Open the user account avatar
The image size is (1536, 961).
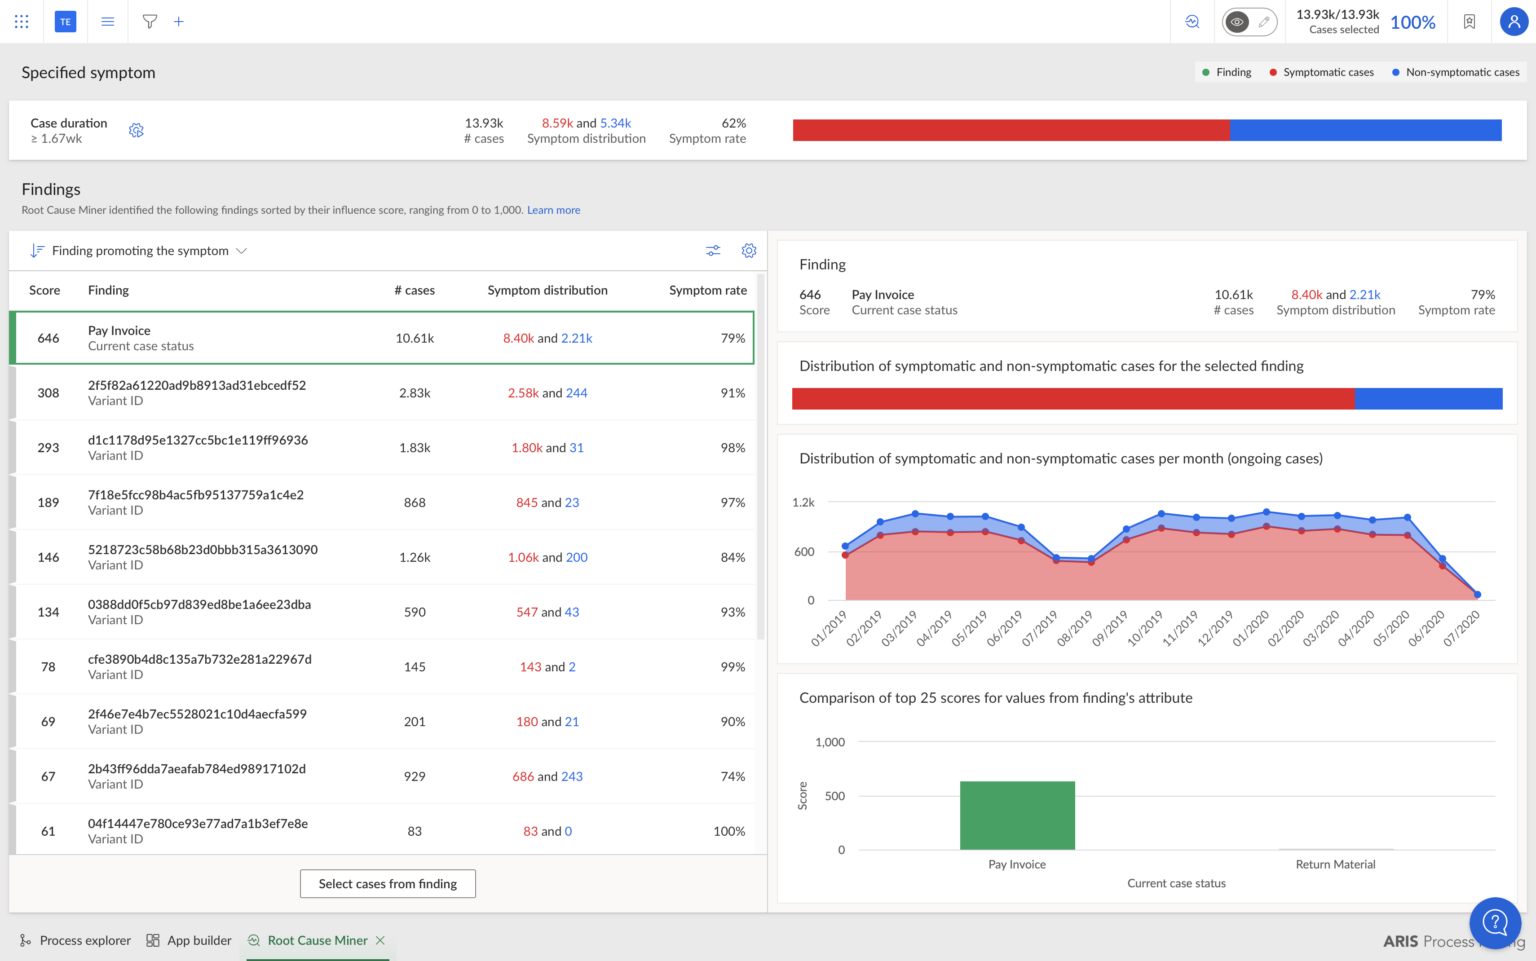pyautogui.click(x=1513, y=21)
